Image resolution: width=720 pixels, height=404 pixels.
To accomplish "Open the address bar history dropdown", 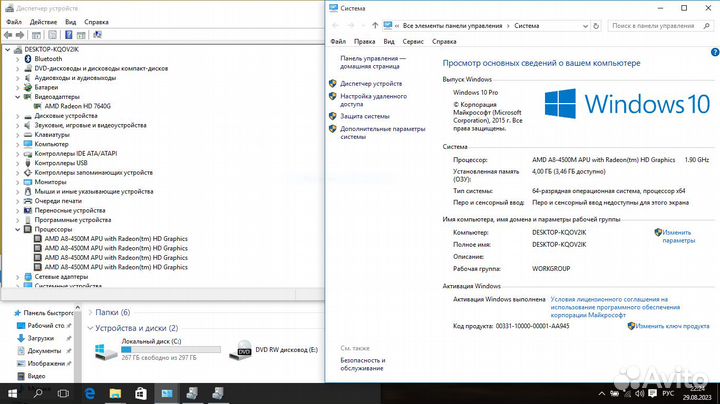I will point(585,26).
